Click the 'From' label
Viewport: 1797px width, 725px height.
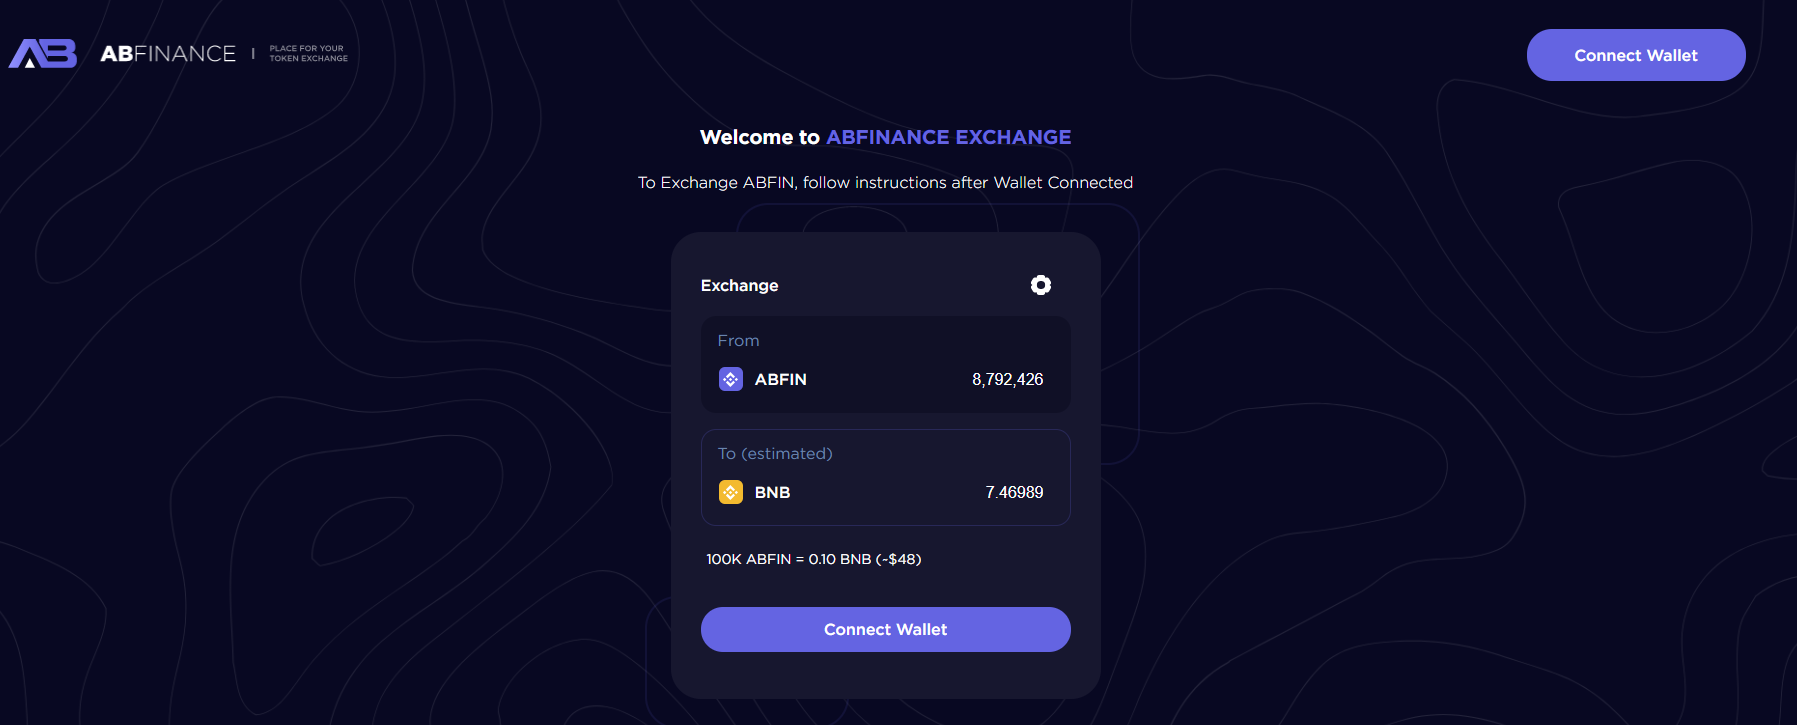click(738, 341)
